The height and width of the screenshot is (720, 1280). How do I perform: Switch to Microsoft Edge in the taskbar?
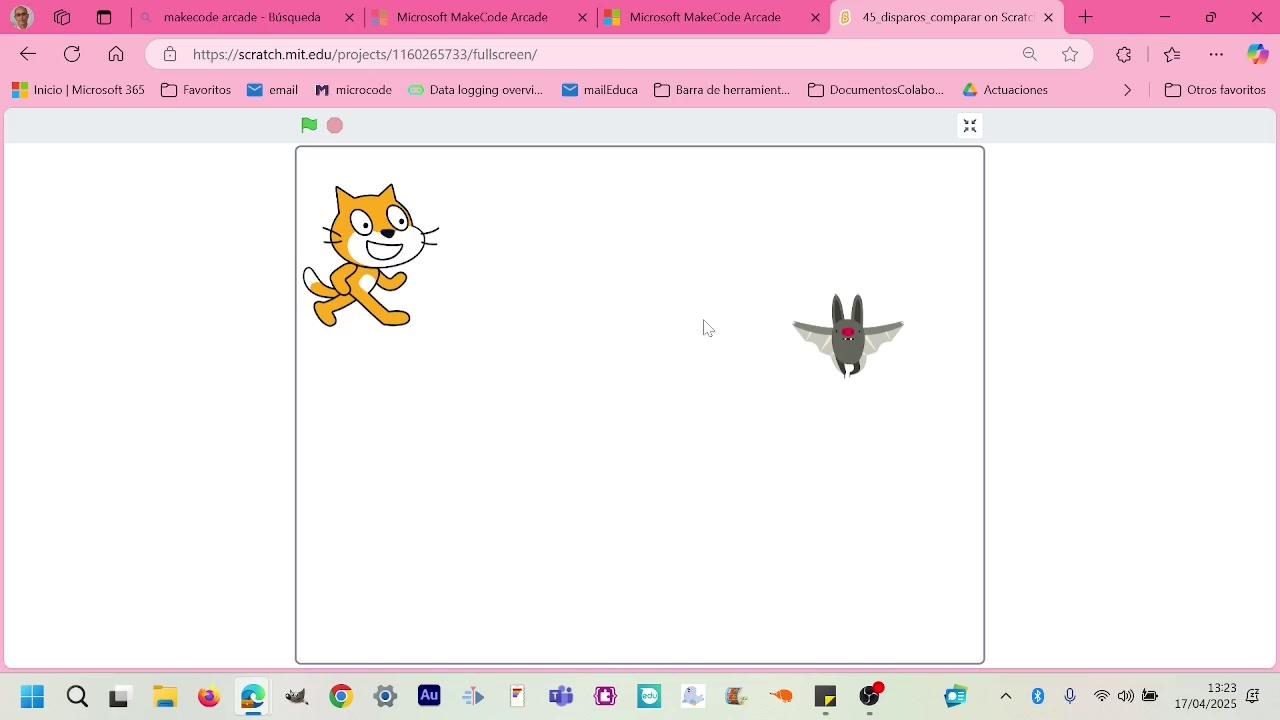[253, 696]
